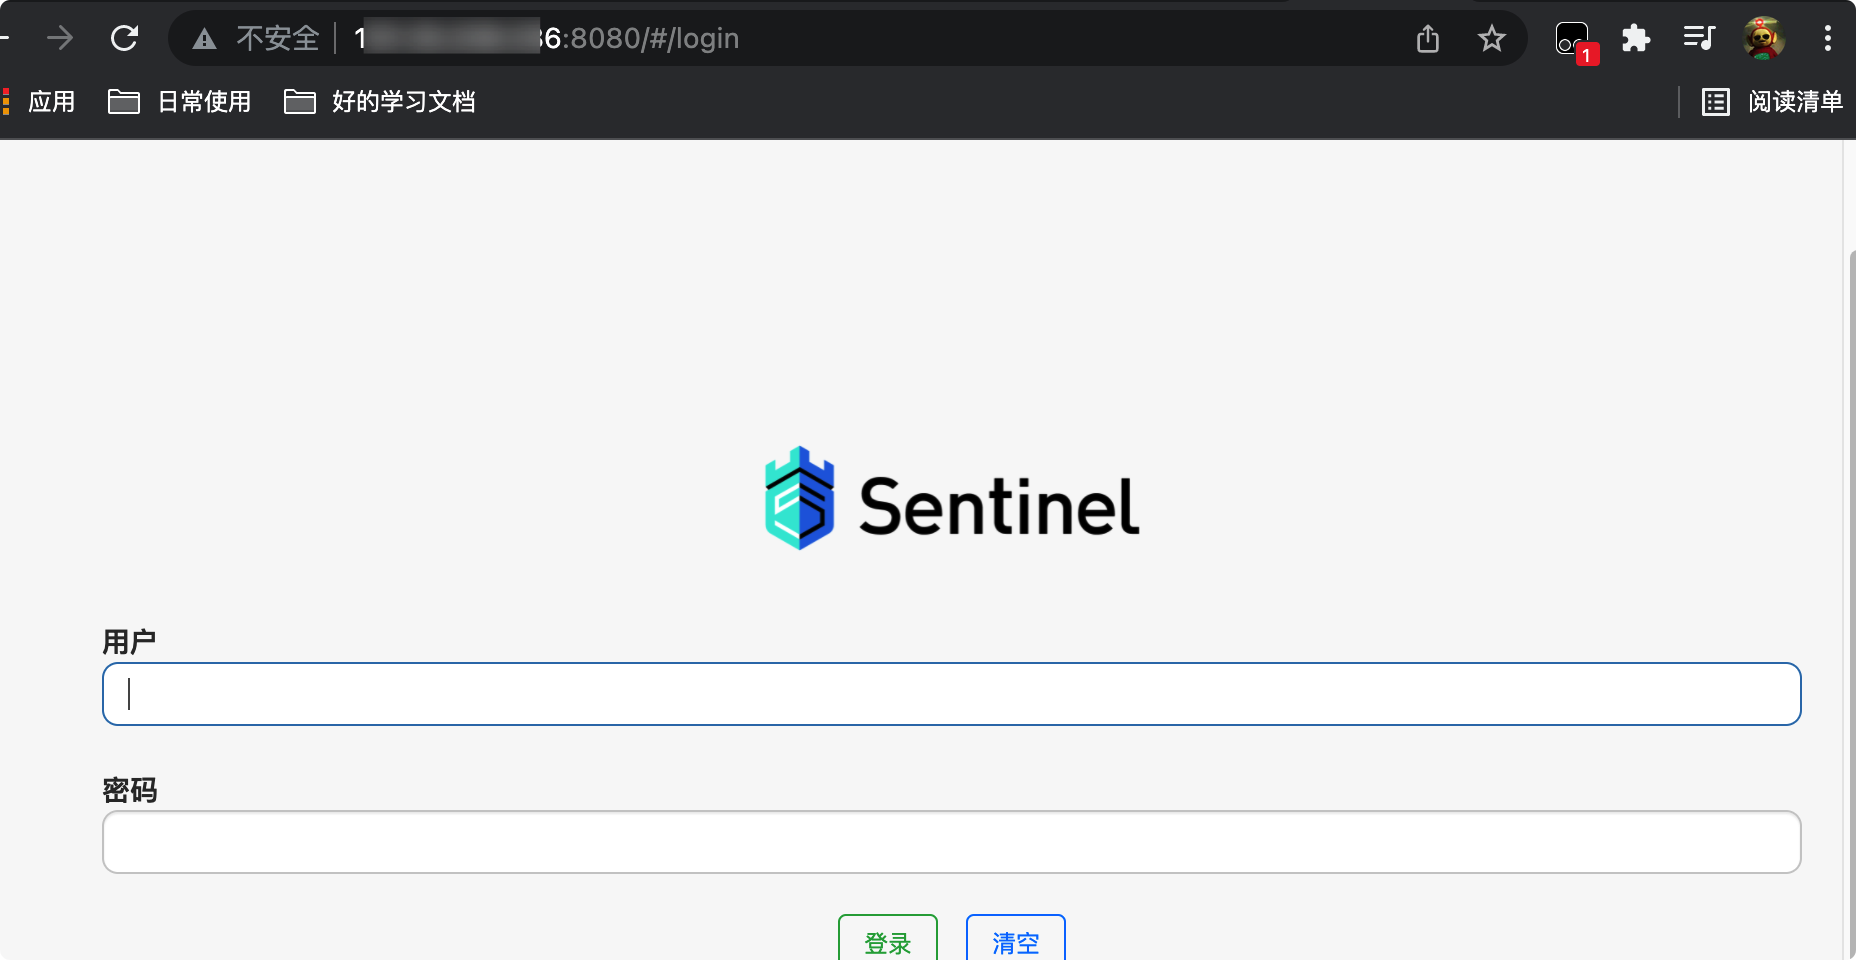Open the extension with red badge

coord(1573,40)
